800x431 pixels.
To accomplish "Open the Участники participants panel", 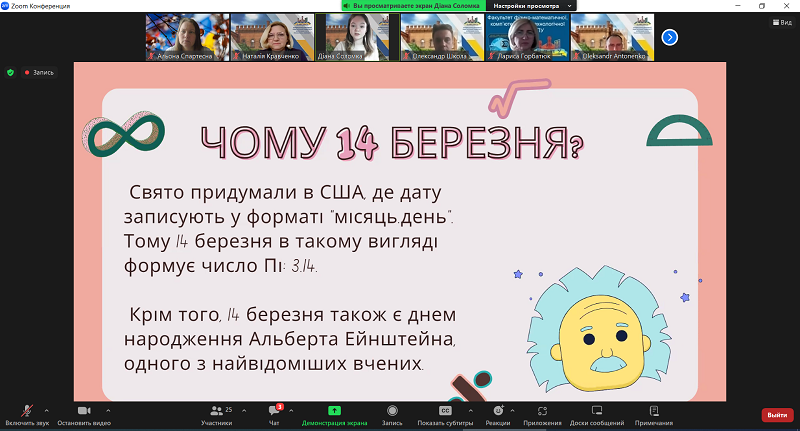I will pyautogui.click(x=217, y=415).
